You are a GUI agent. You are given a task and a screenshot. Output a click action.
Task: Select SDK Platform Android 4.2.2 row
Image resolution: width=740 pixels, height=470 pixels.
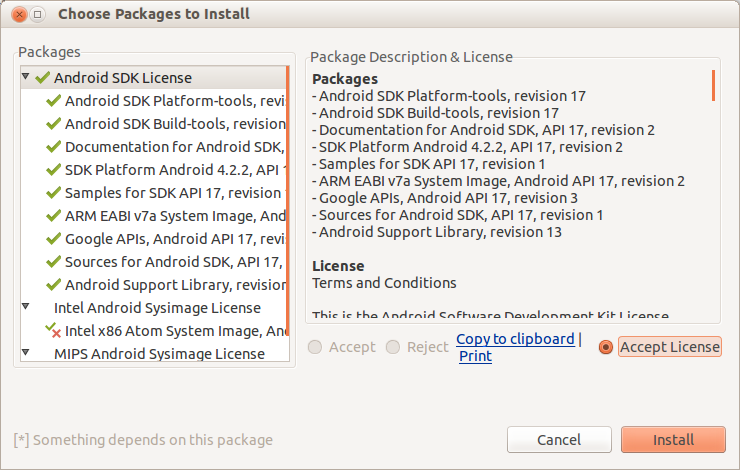pos(153,169)
